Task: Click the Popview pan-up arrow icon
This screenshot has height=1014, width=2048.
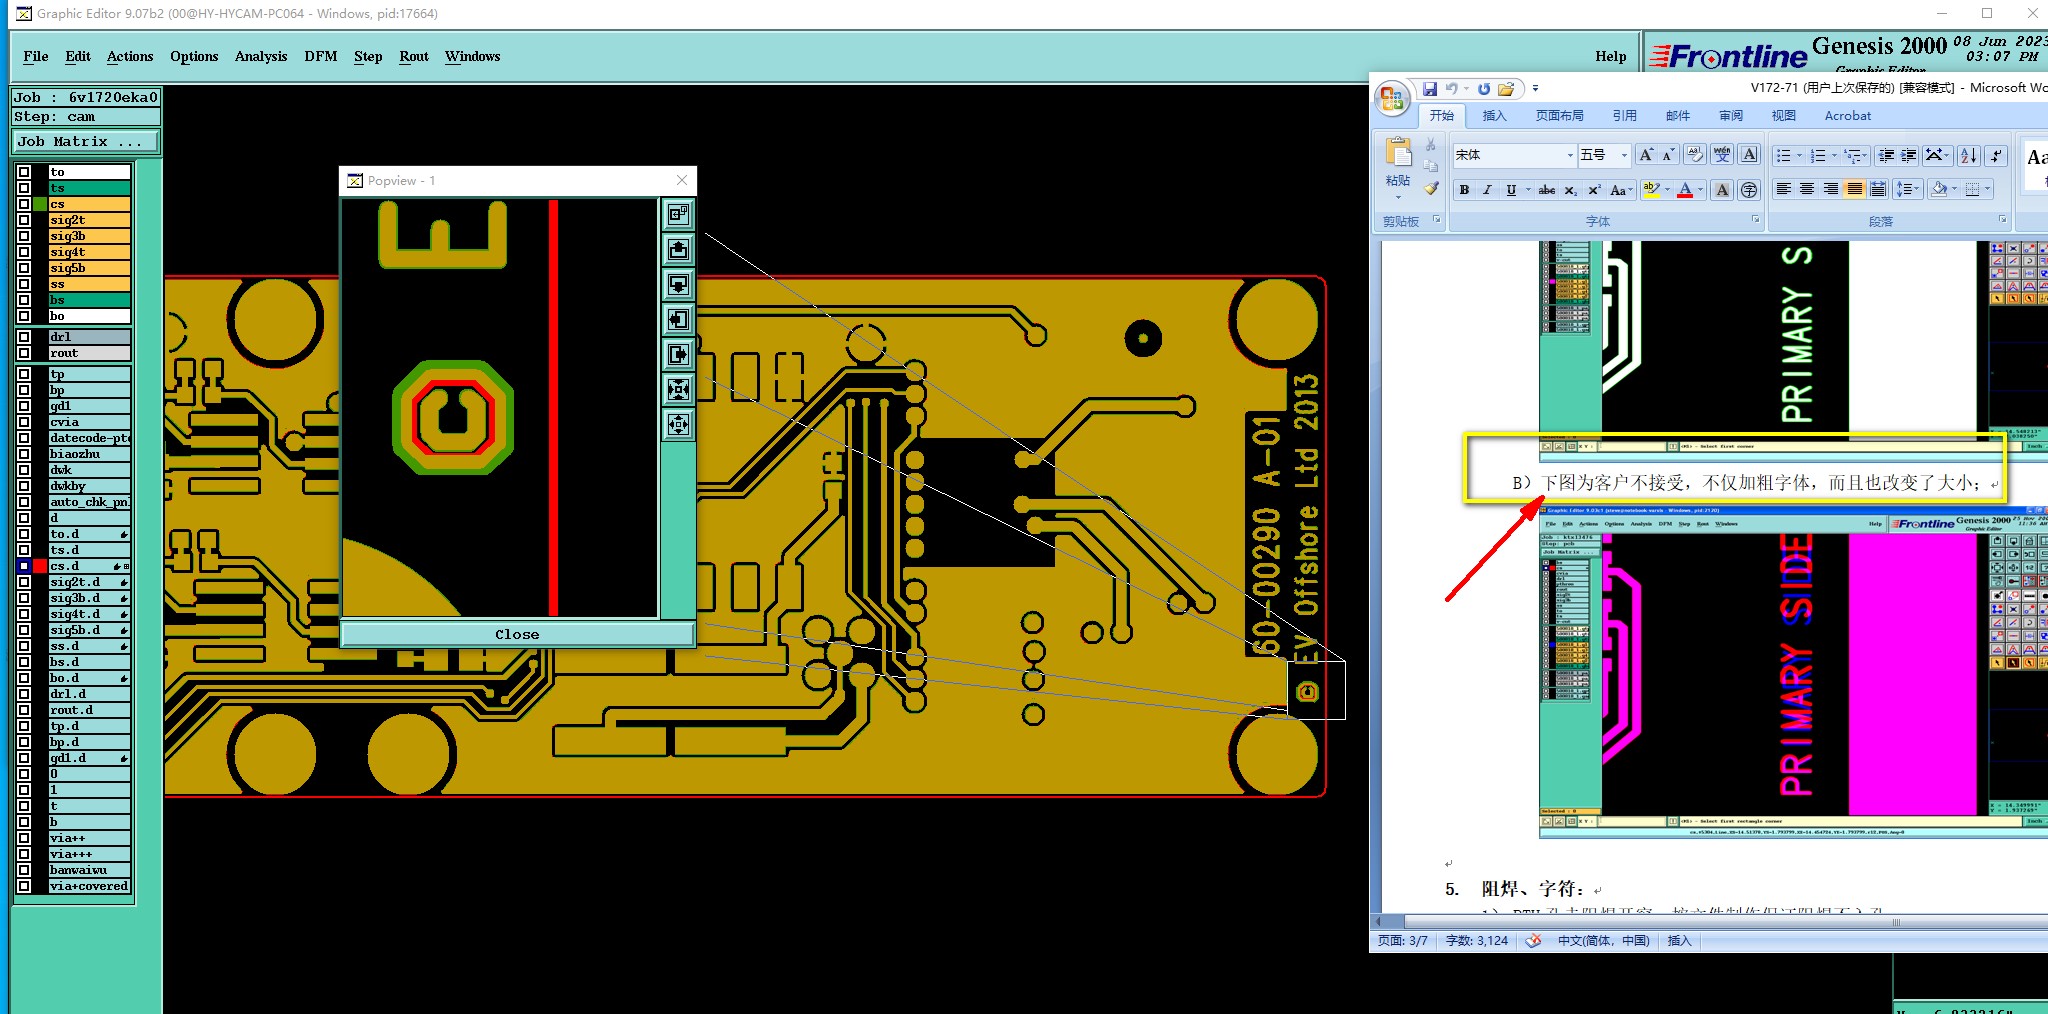Action: coord(678,249)
